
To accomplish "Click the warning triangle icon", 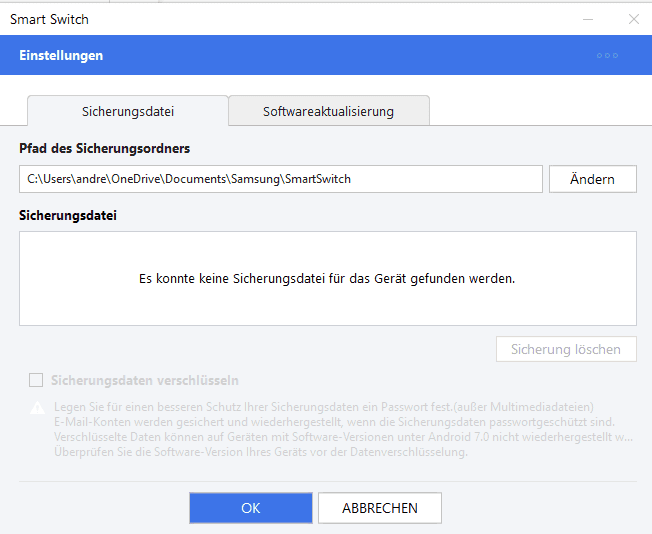I will [37, 408].
